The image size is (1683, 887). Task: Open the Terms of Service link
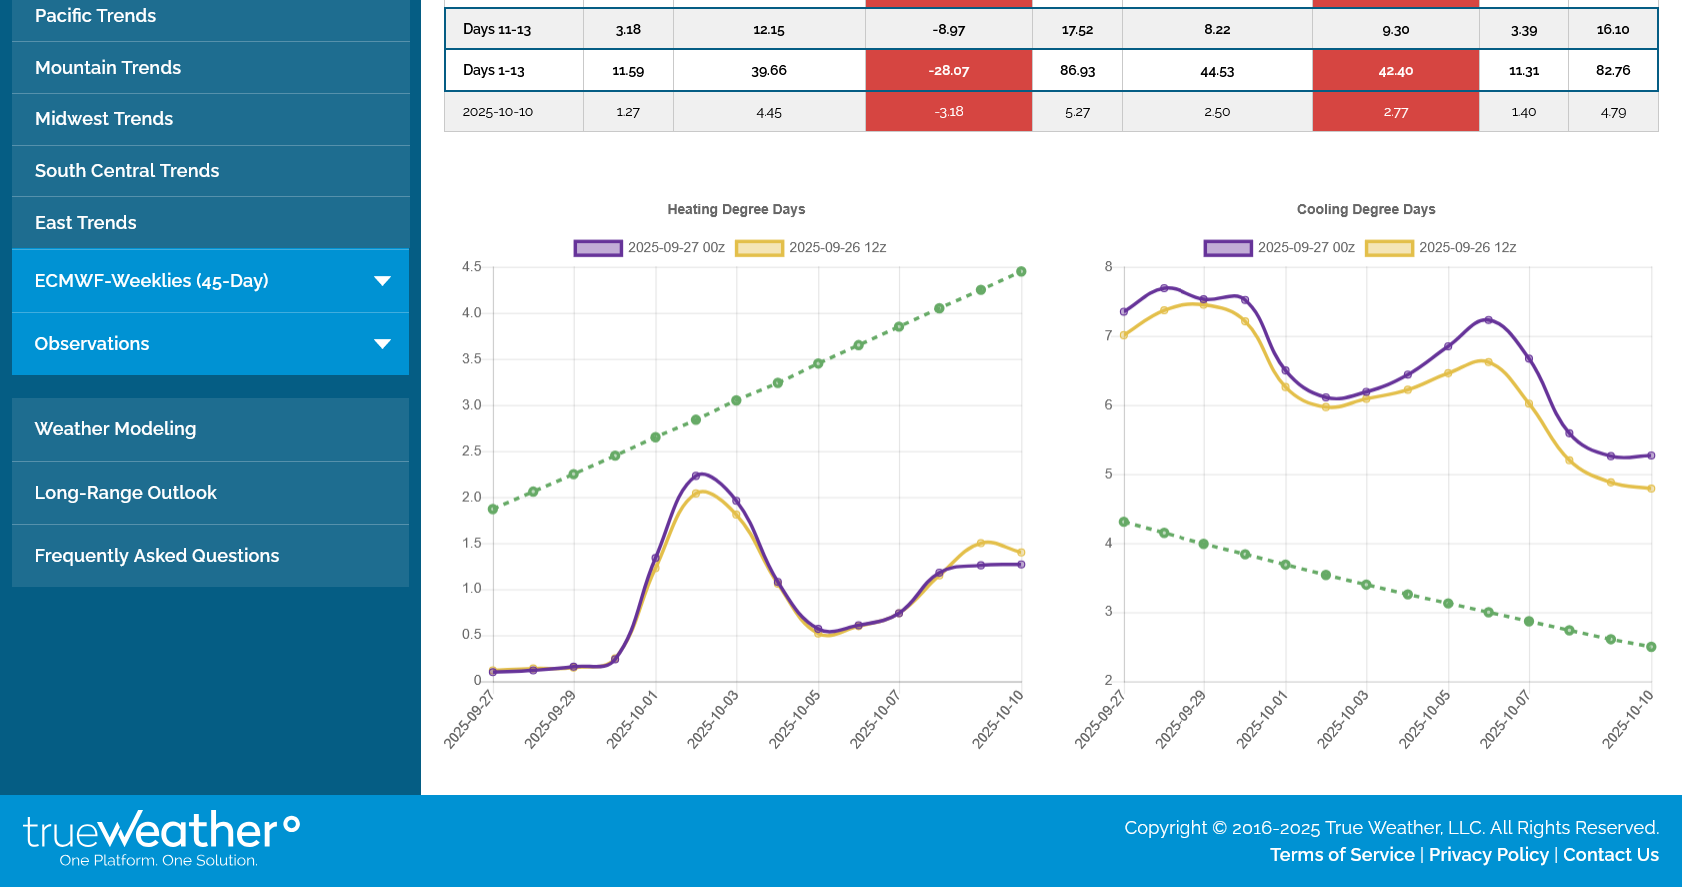click(1342, 855)
